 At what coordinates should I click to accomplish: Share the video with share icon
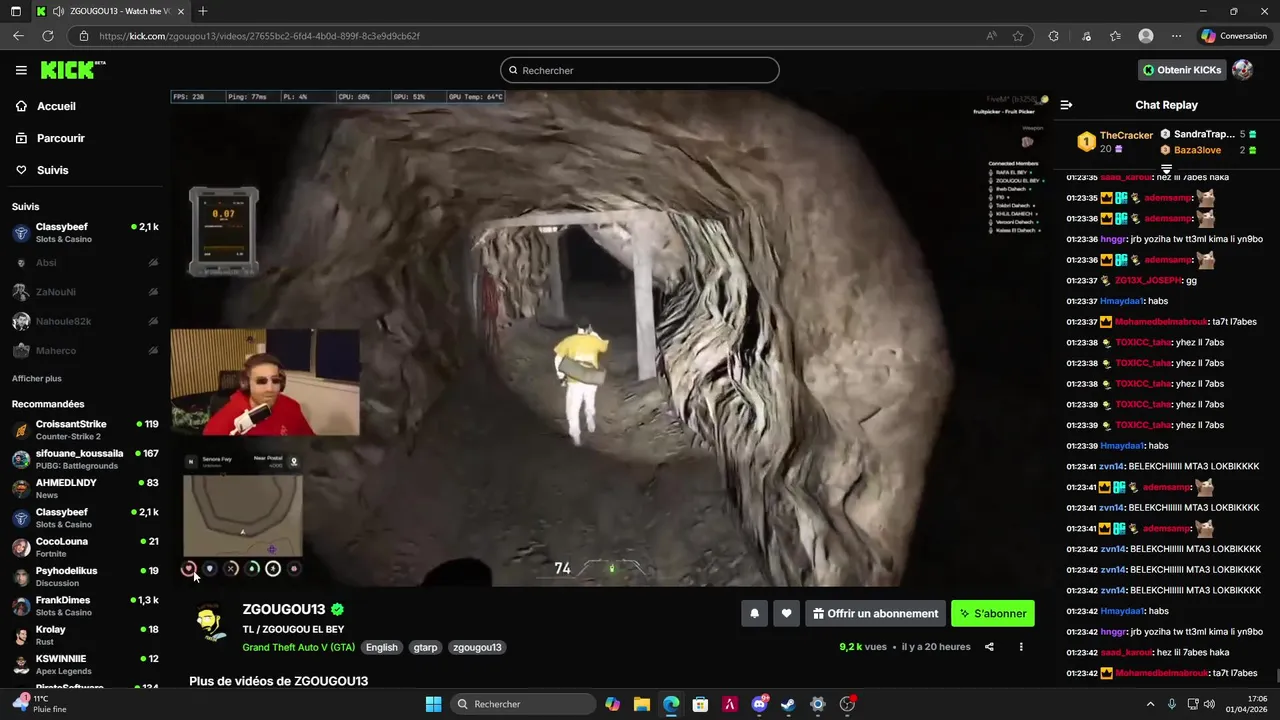click(989, 647)
